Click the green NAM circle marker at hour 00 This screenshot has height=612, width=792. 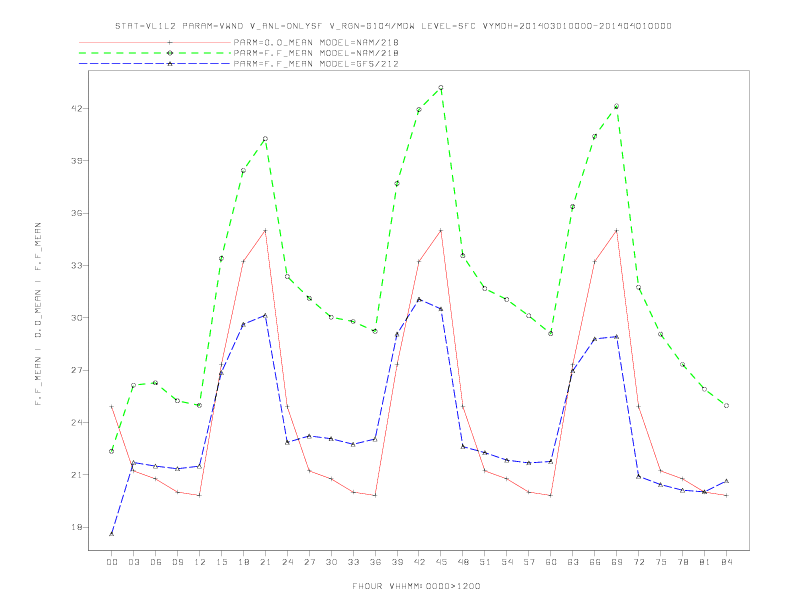tap(112, 451)
